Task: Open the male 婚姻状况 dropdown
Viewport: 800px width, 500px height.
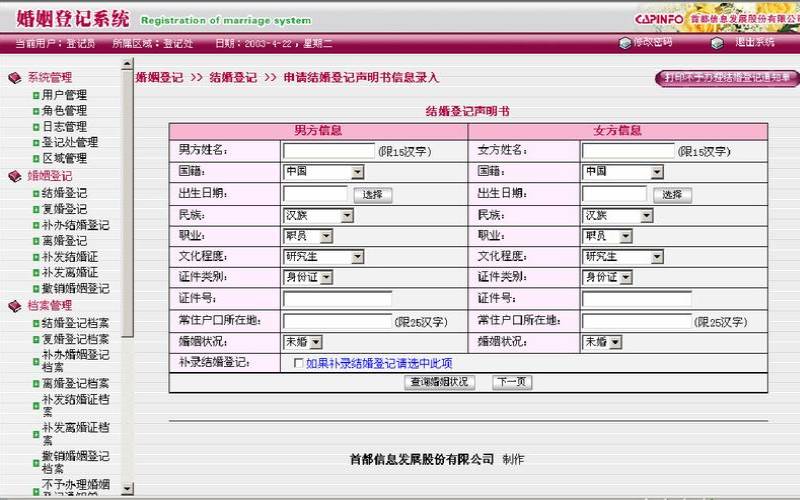Action: coord(303,342)
